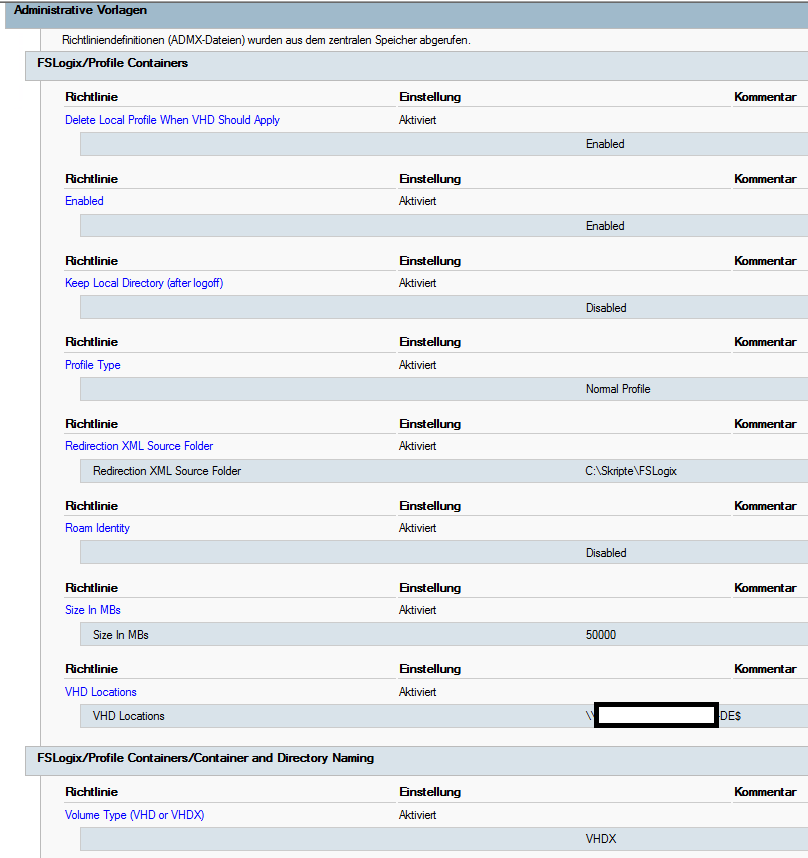Collapse the Container and Directory Naming section header
The height and width of the screenshot is (858, 808).
[x=416, y=761]
